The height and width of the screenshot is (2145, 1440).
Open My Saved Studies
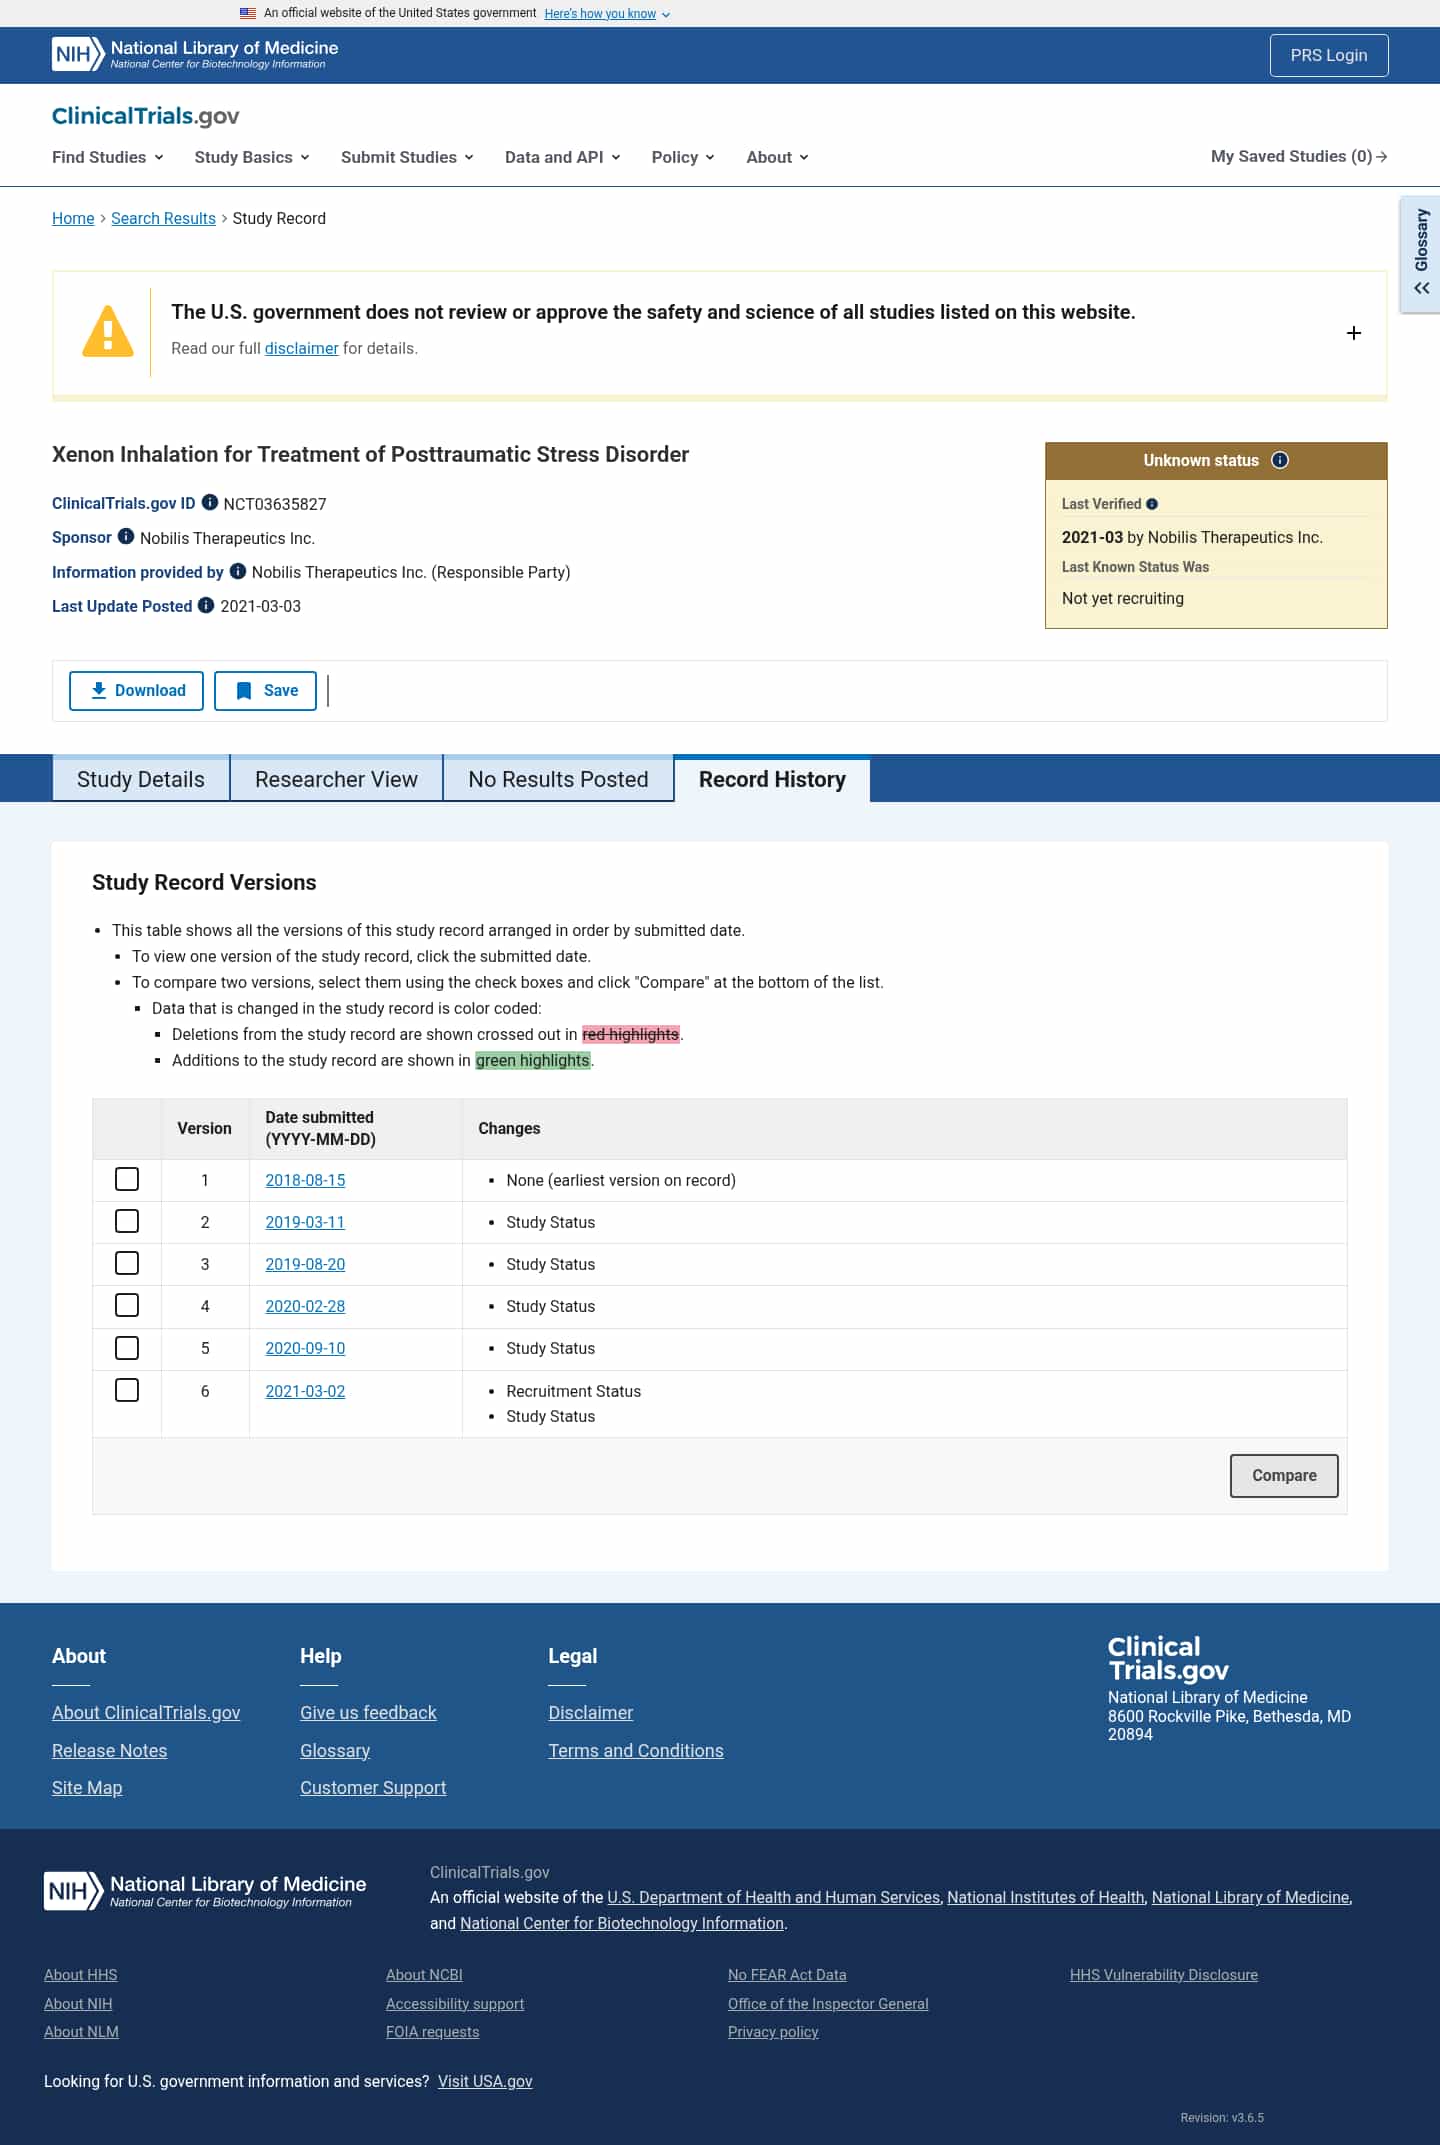point(1299,156)
